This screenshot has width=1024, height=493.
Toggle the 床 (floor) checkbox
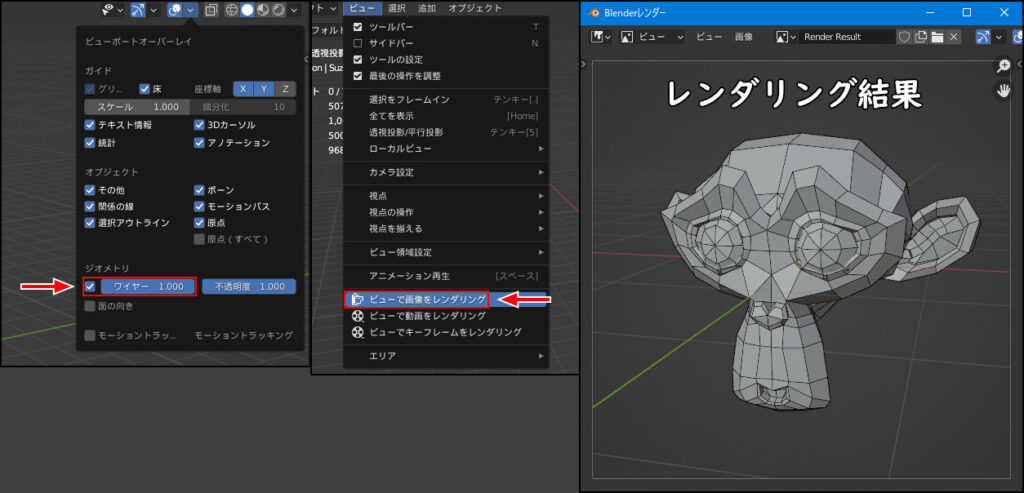[145, 89]
